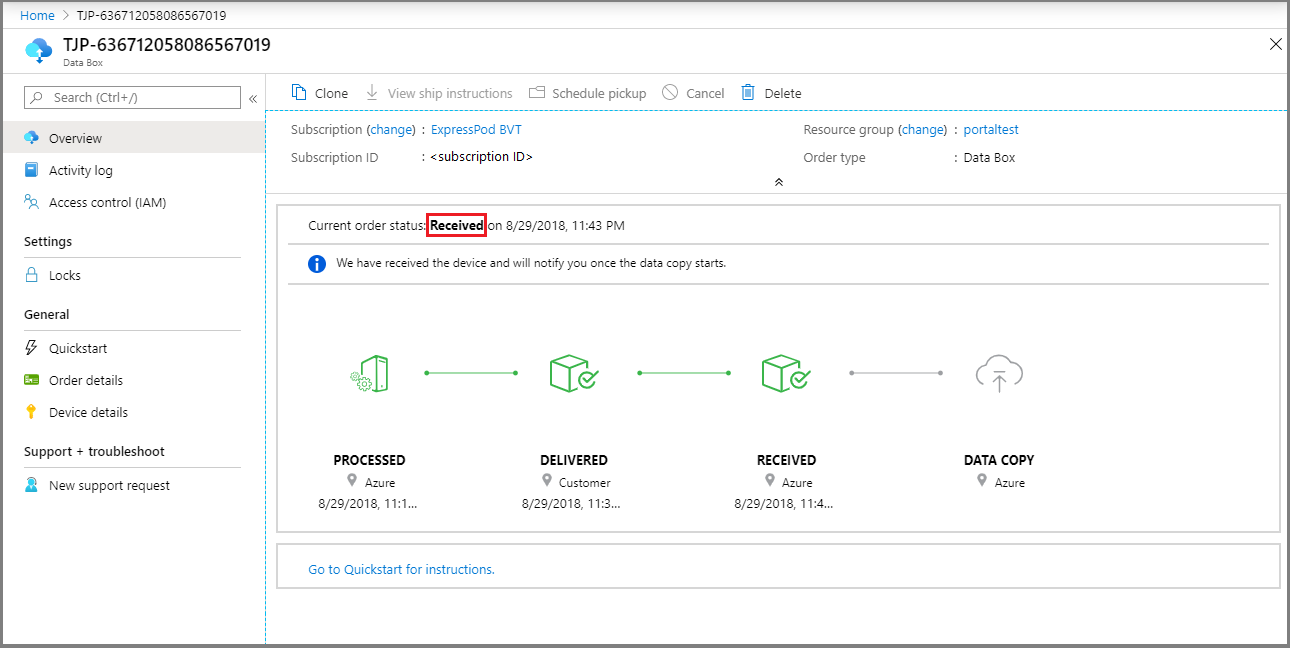Open the ExpressPod BVT subscription link

pos(476,129)
